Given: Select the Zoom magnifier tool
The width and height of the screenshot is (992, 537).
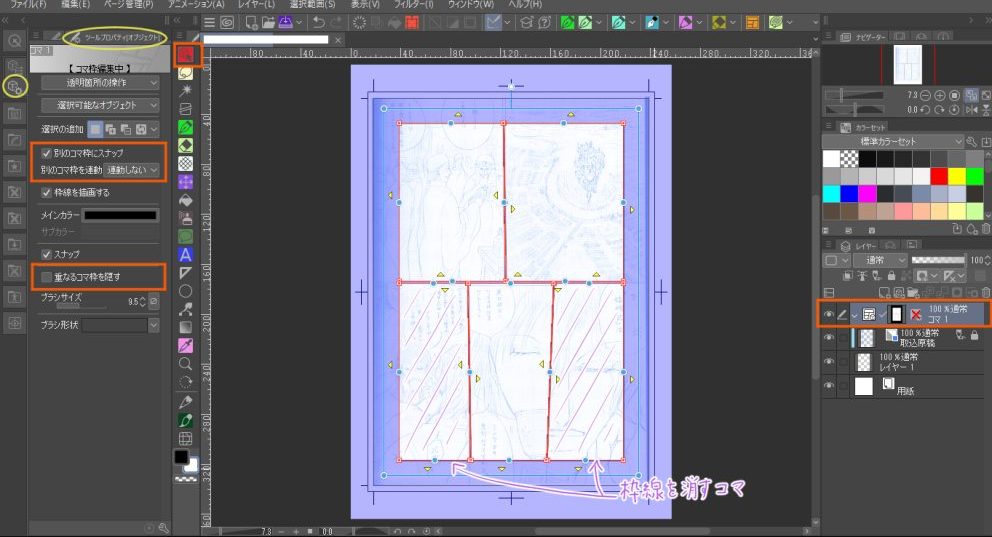Looking at the screenshot, I should click(185, 364).
